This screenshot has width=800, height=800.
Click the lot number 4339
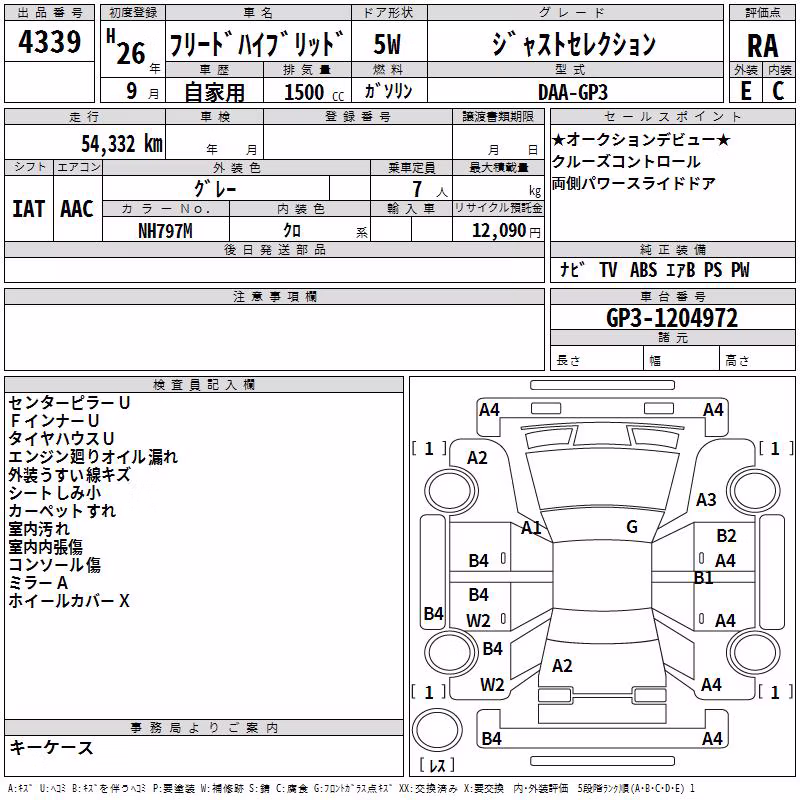pyautogui.click(x=49, y=42)
